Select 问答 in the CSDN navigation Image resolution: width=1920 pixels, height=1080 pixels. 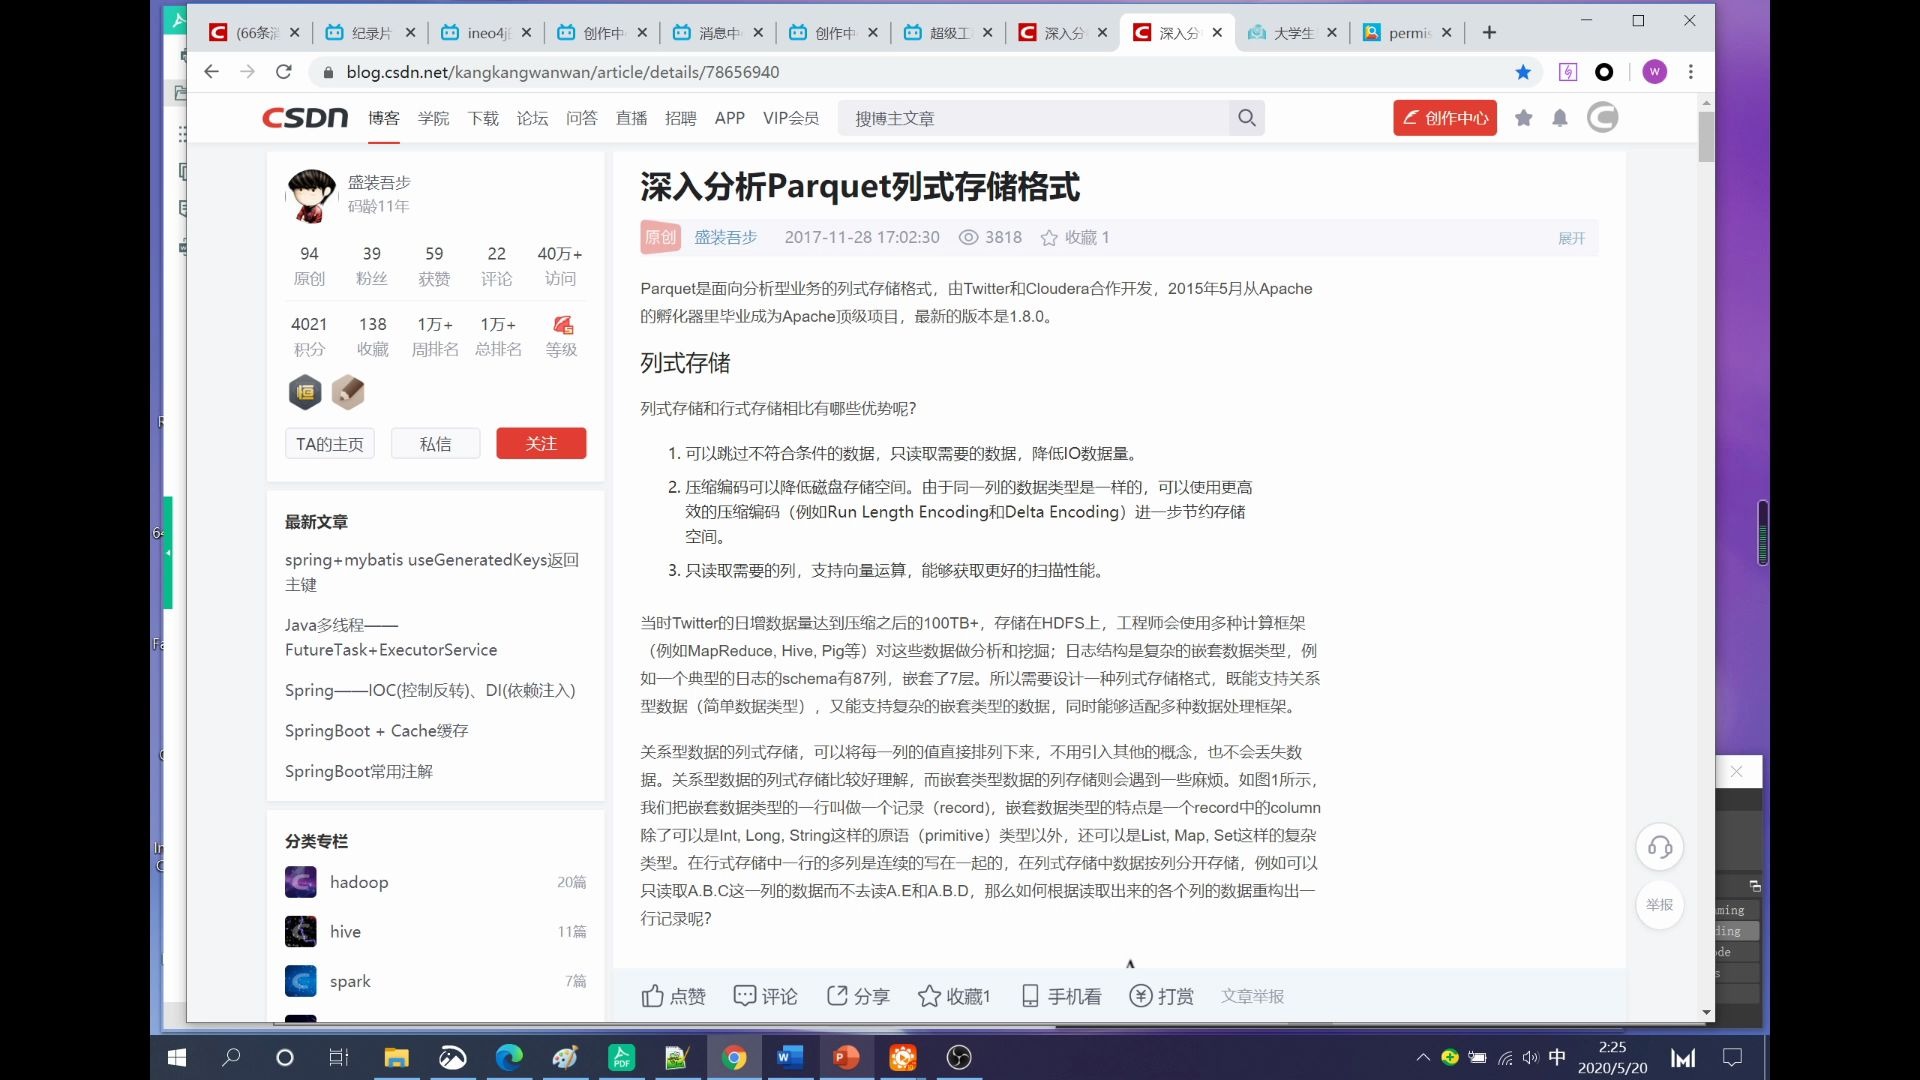pyautogui.click(x=582, y=117)
